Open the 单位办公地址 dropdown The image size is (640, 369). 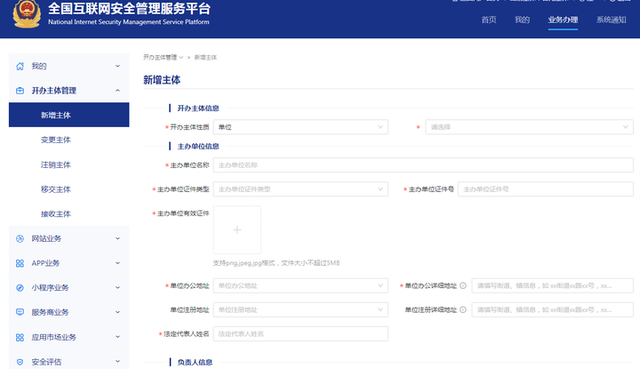[x=300, y=286]
